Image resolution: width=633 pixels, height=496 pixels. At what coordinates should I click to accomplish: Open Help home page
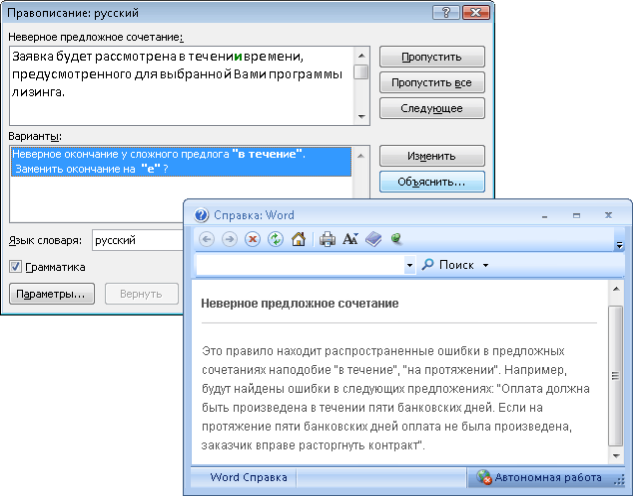[298, 239]
